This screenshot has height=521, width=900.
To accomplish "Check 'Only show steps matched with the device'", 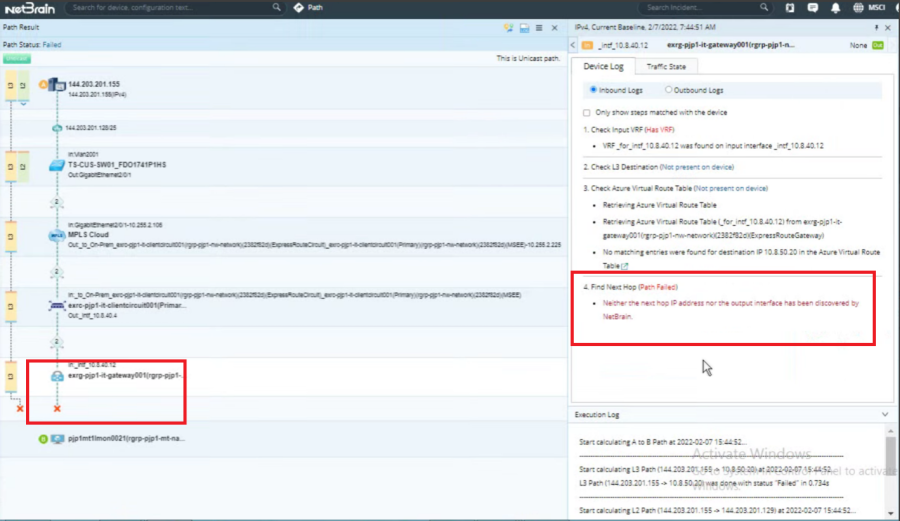I will (588, 112).
